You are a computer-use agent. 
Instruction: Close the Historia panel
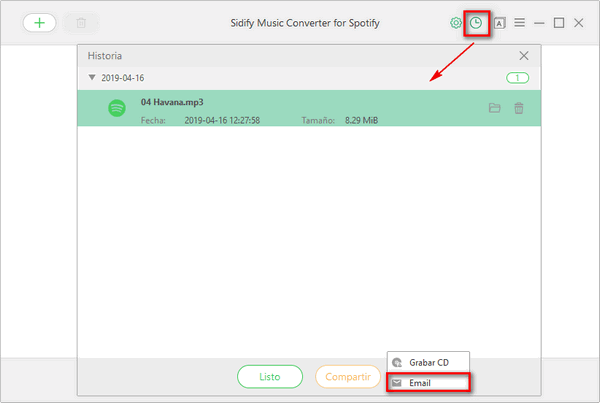[524, 56]
